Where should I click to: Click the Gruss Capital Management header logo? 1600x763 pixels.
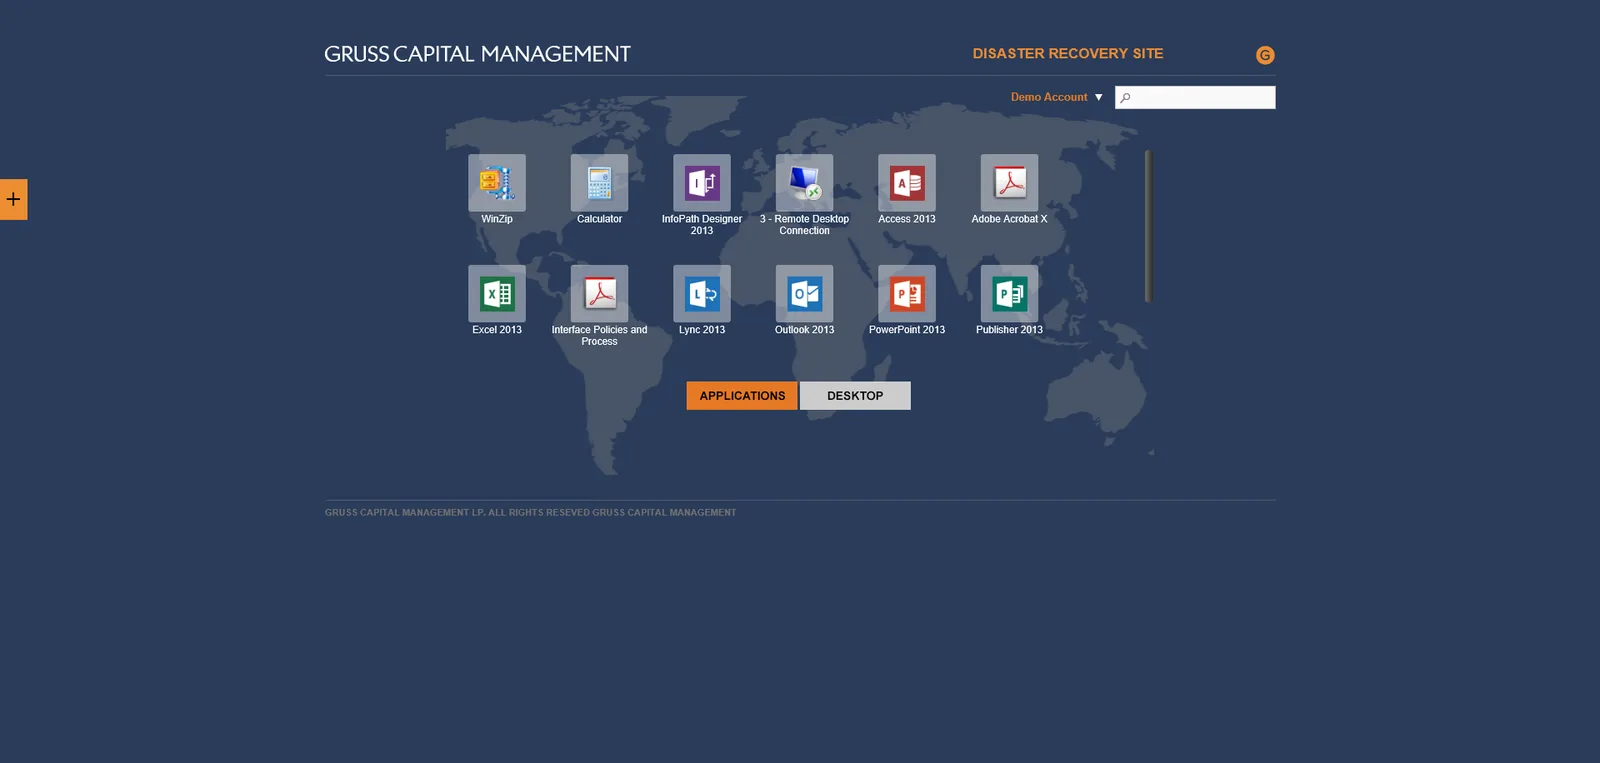point(477,54)
